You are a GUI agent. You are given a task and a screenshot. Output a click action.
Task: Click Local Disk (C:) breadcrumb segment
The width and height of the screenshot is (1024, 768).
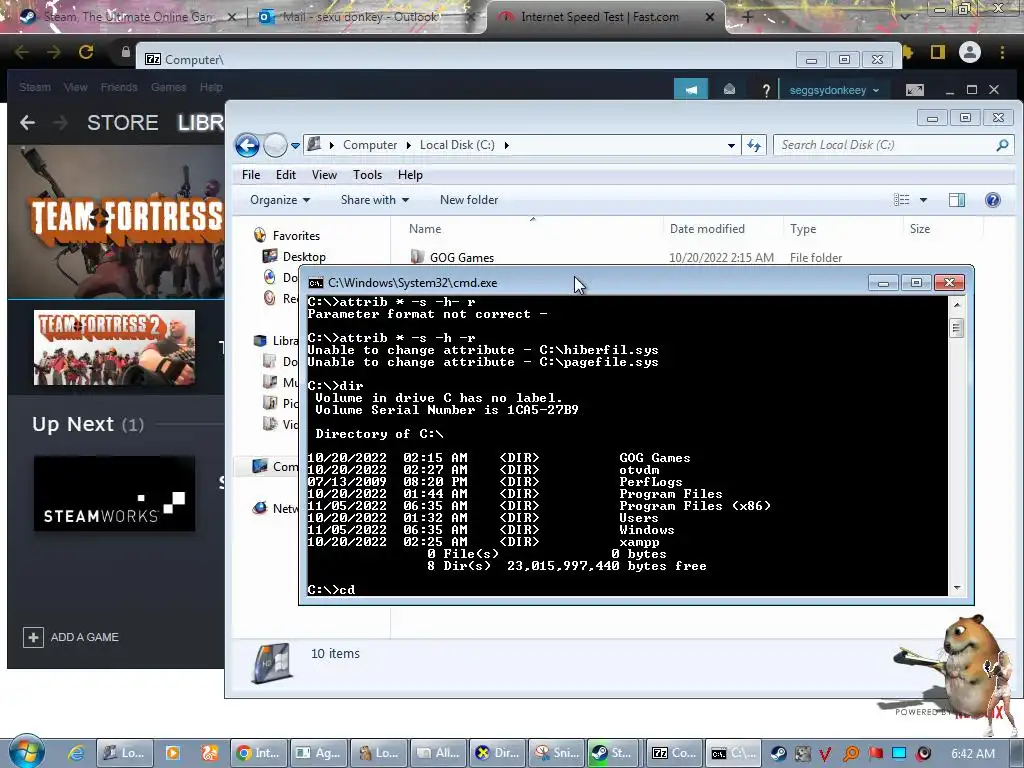coord(457,145)
